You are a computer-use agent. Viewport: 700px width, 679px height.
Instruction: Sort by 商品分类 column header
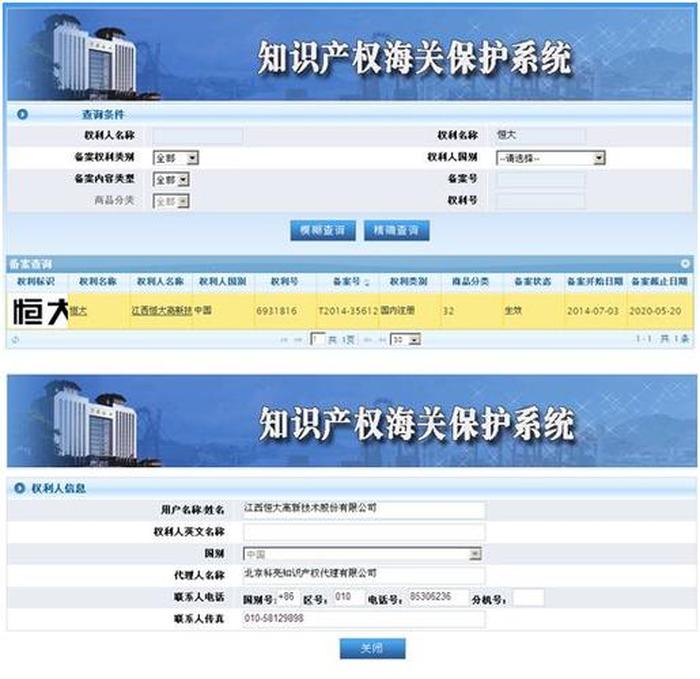pos(471,282)
